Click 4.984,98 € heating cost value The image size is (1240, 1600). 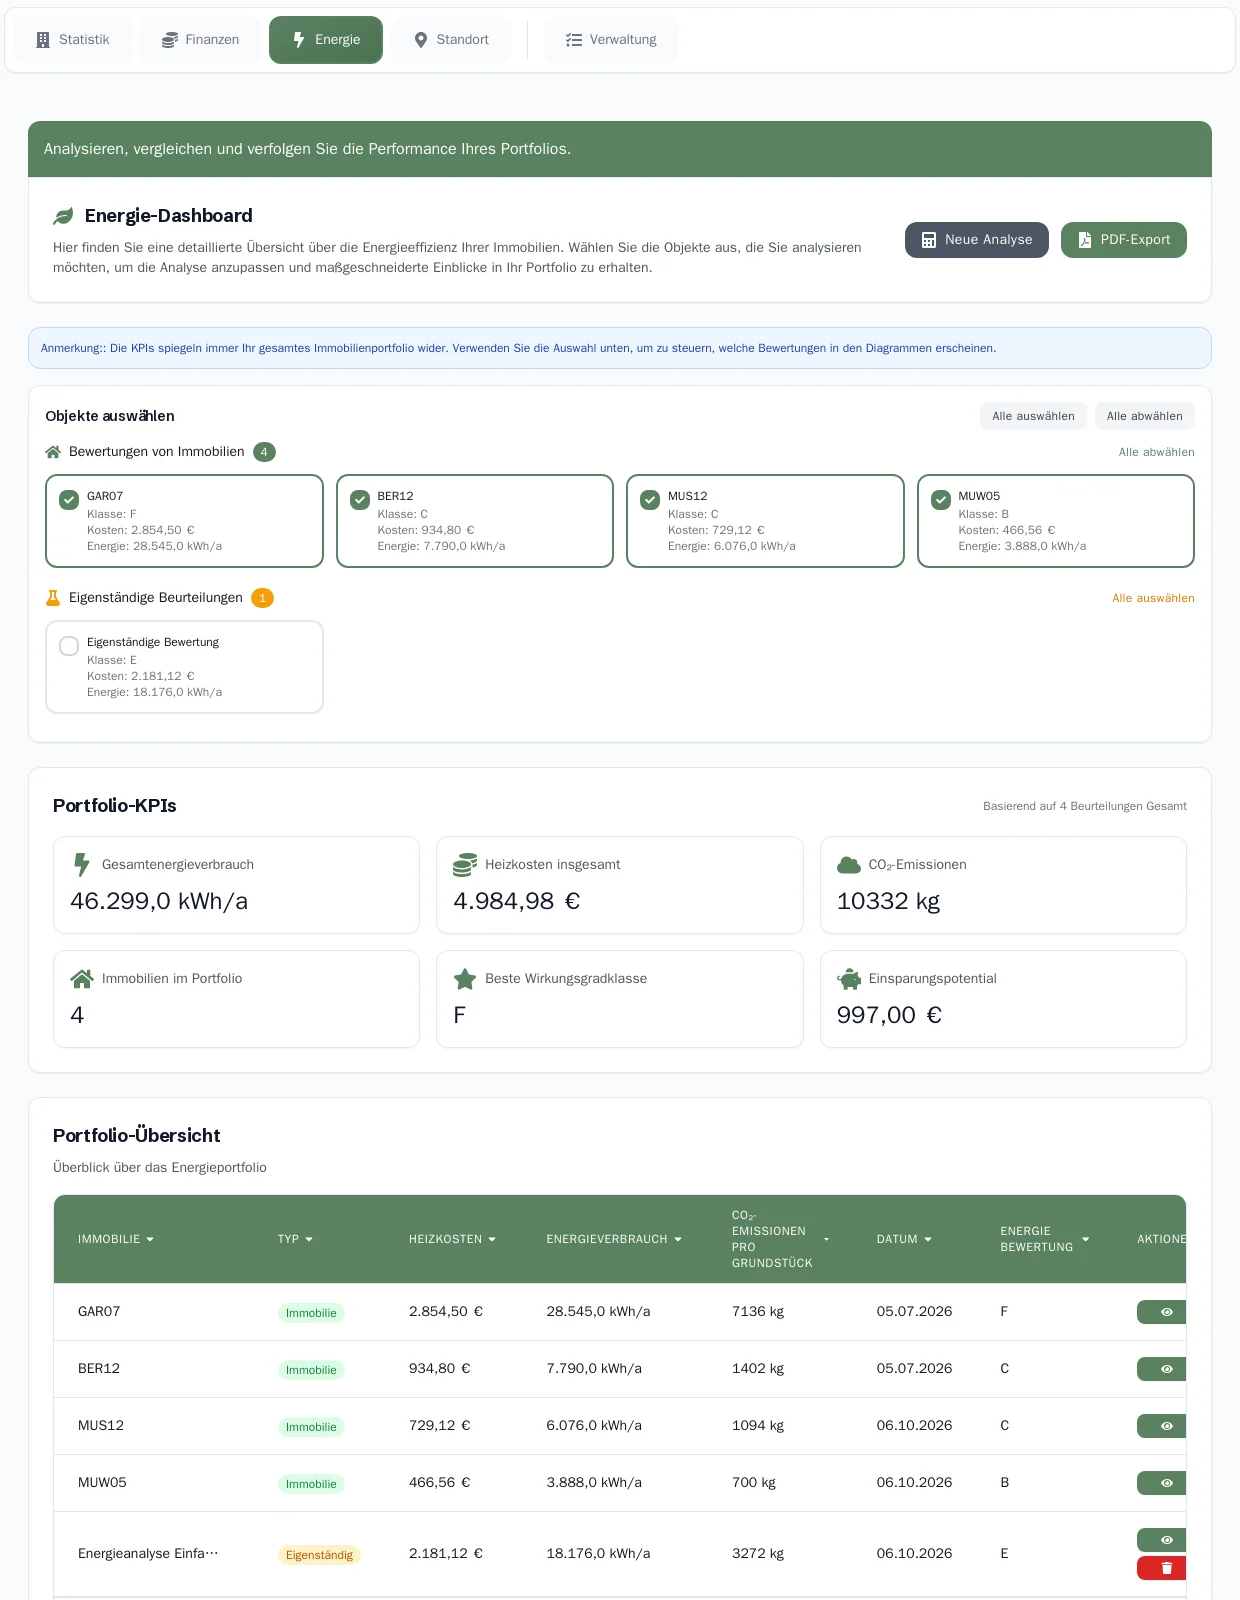click(517, 902)
